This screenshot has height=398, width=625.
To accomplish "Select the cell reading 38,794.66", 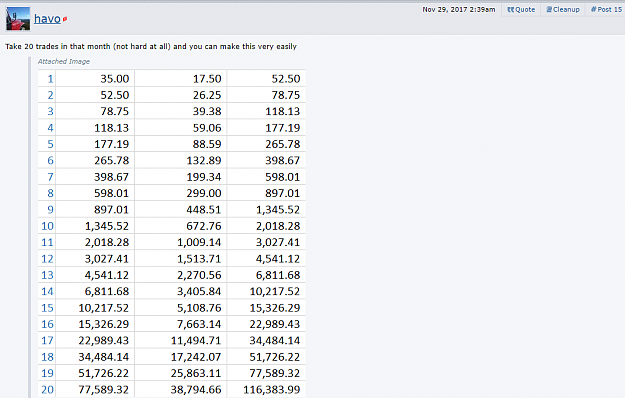I will [181, 389].
